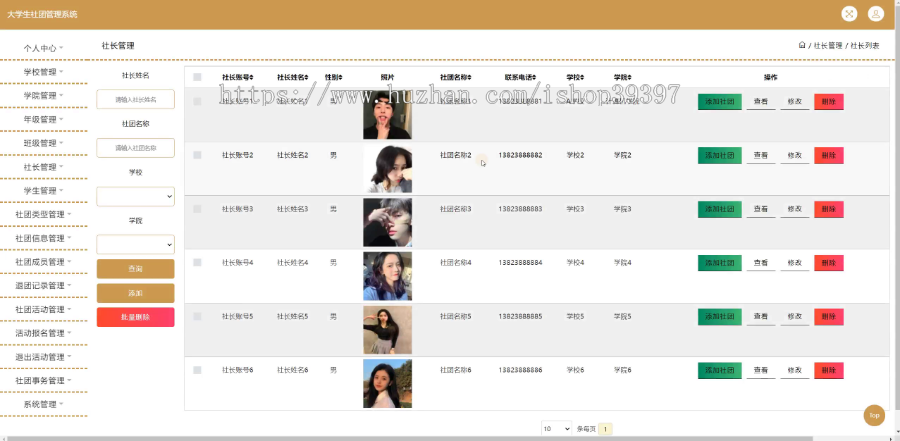The image size is (900, 441).
Task: Click 查看 for 社长账号3
Action: coord(761,210)
